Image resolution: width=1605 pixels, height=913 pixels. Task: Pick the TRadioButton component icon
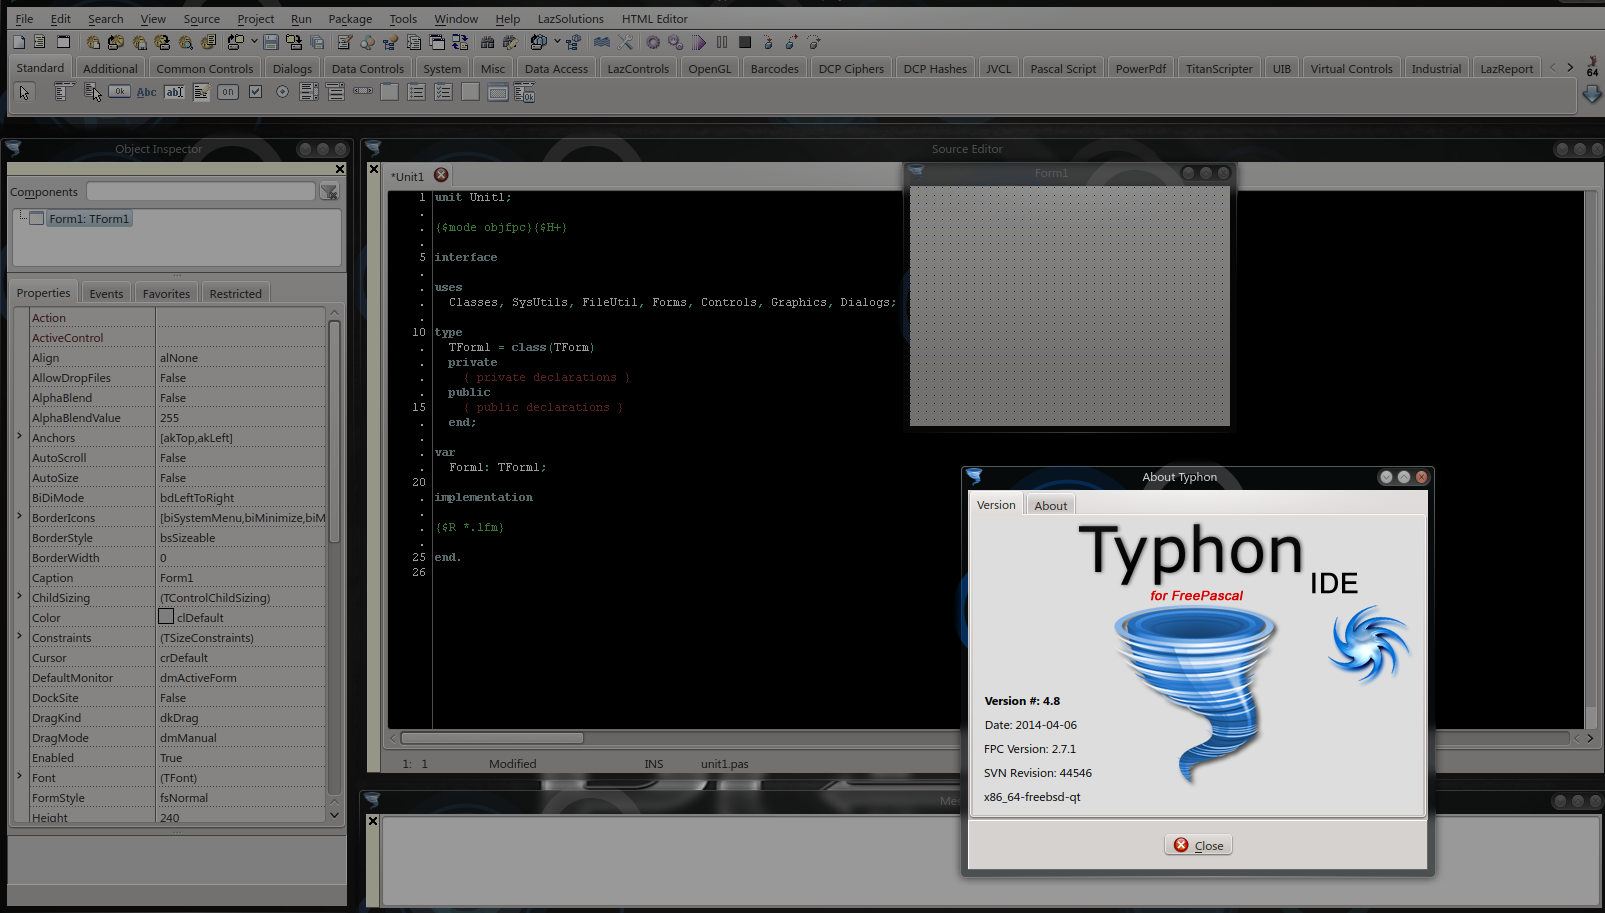pyautogui.click(x=282, y=92)
